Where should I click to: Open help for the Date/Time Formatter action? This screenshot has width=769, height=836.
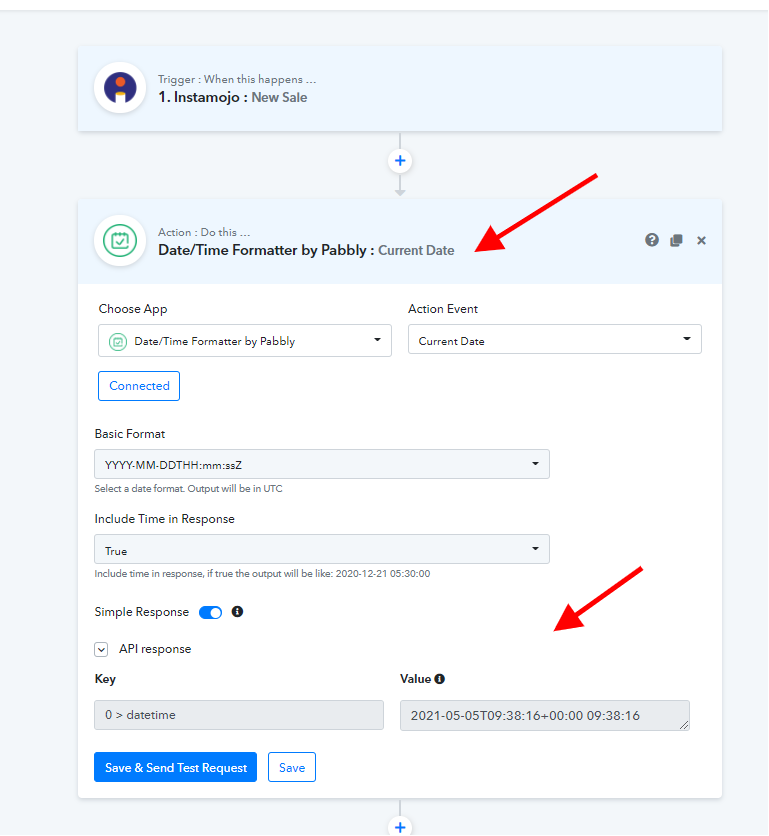click(x=652, y=240)
